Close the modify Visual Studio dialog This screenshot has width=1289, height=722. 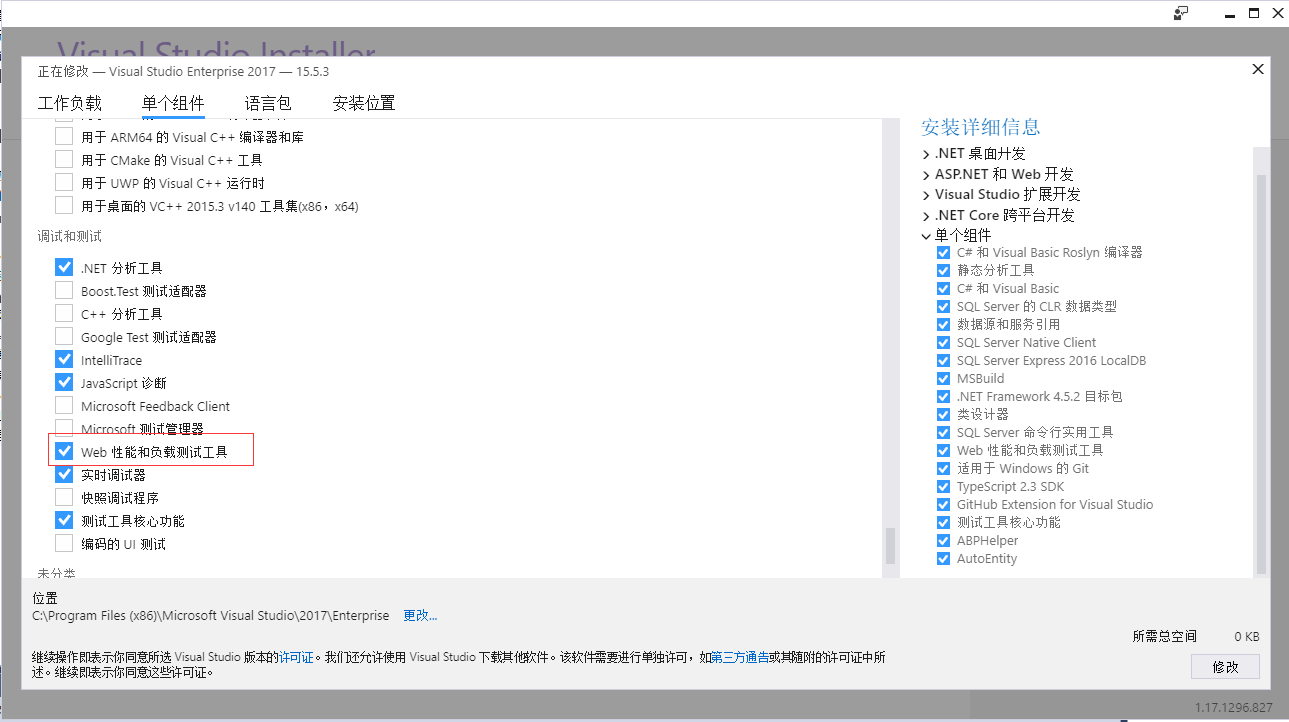click(1258, 69)
